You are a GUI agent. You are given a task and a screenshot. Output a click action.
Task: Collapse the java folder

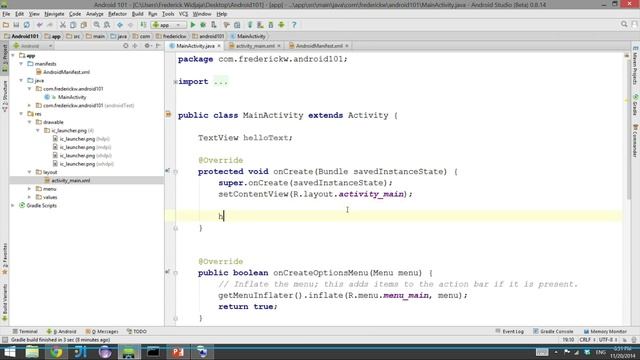(21, 80)
